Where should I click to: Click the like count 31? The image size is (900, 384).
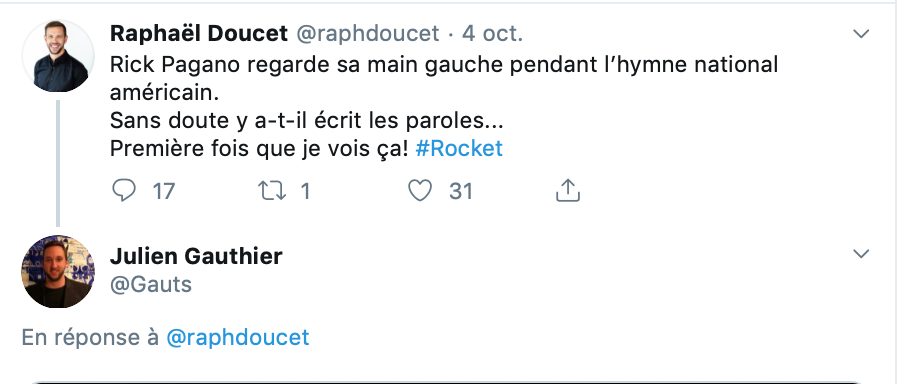[461, 191]
